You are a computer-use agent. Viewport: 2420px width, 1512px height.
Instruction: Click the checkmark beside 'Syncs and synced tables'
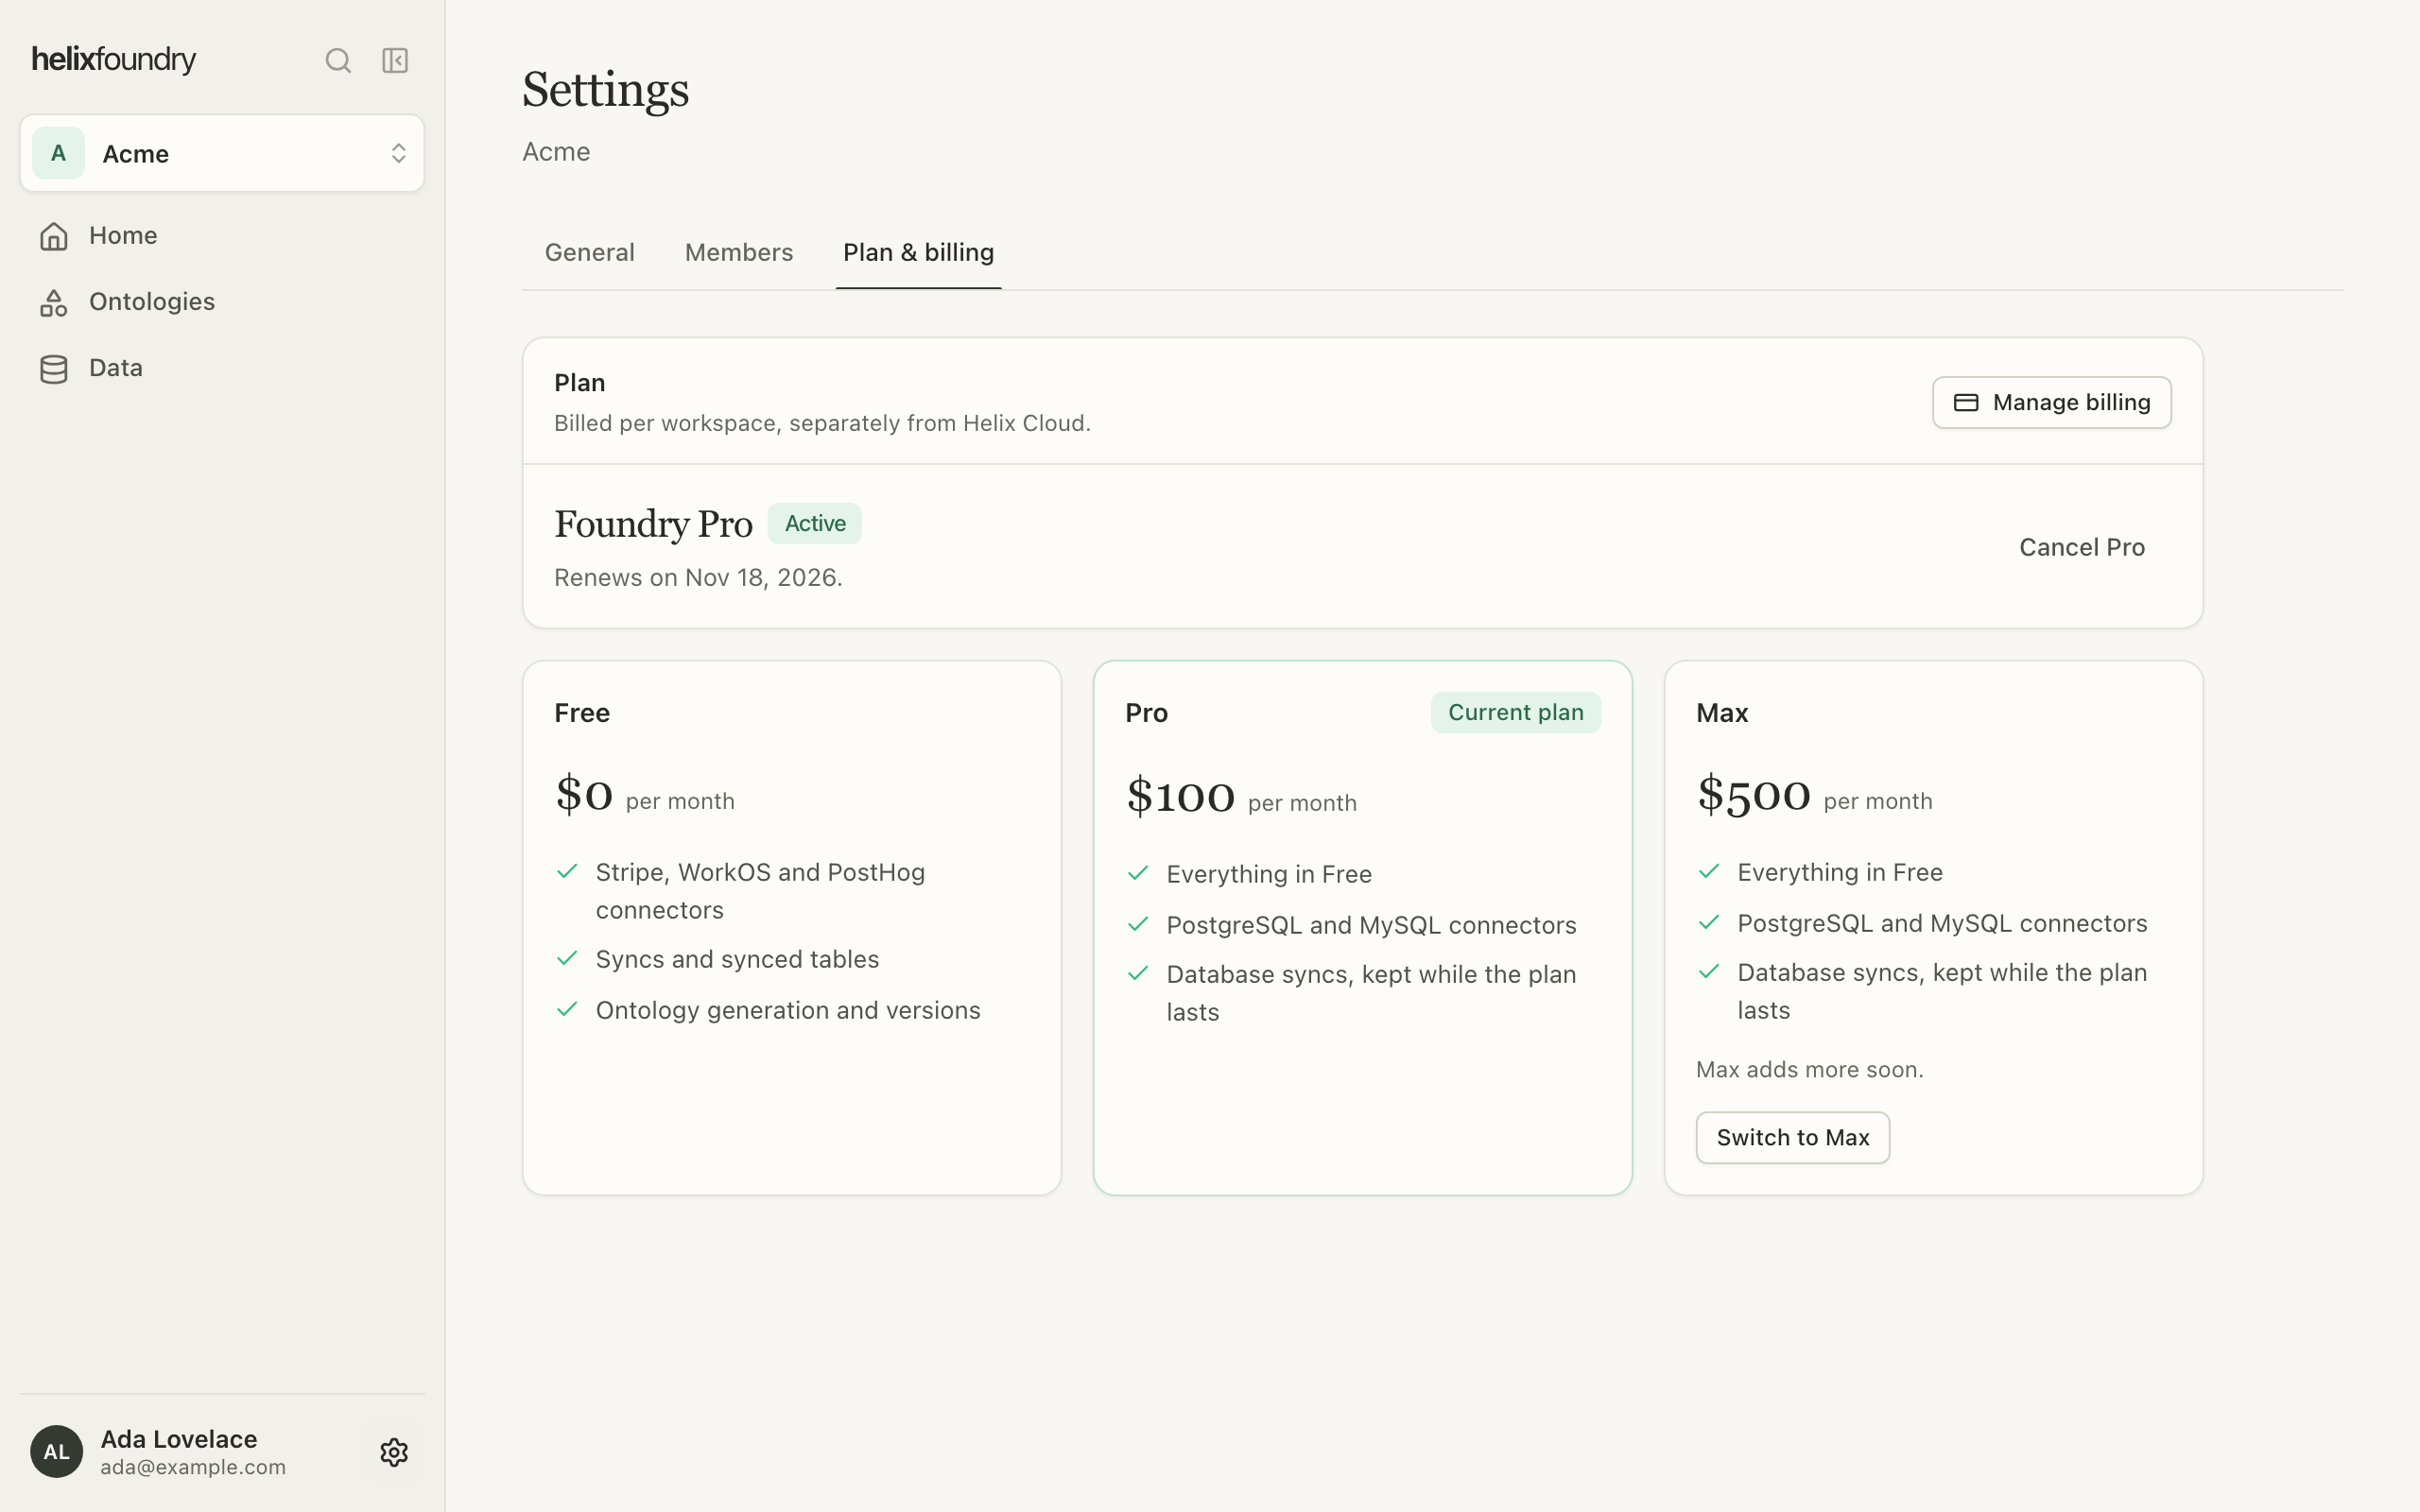[x=567, y=958]
